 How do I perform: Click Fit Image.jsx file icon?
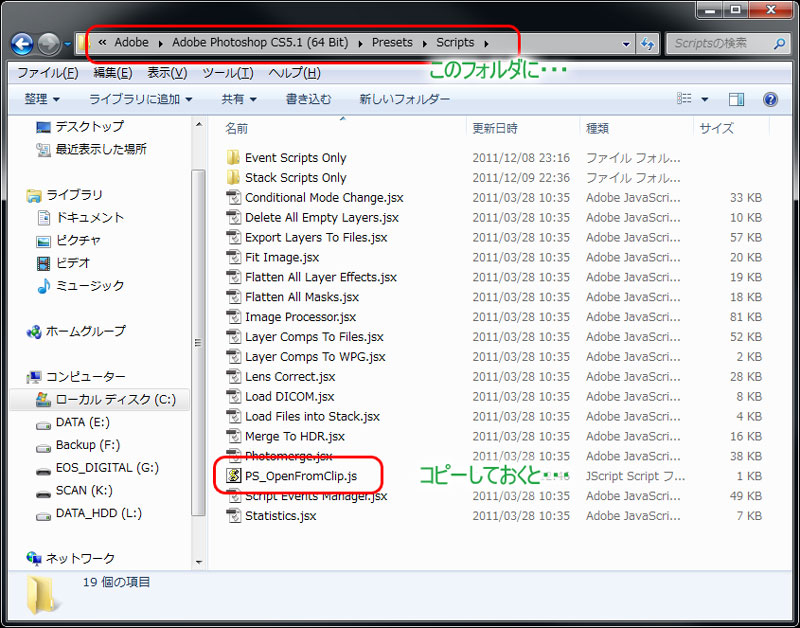point(233,257)
